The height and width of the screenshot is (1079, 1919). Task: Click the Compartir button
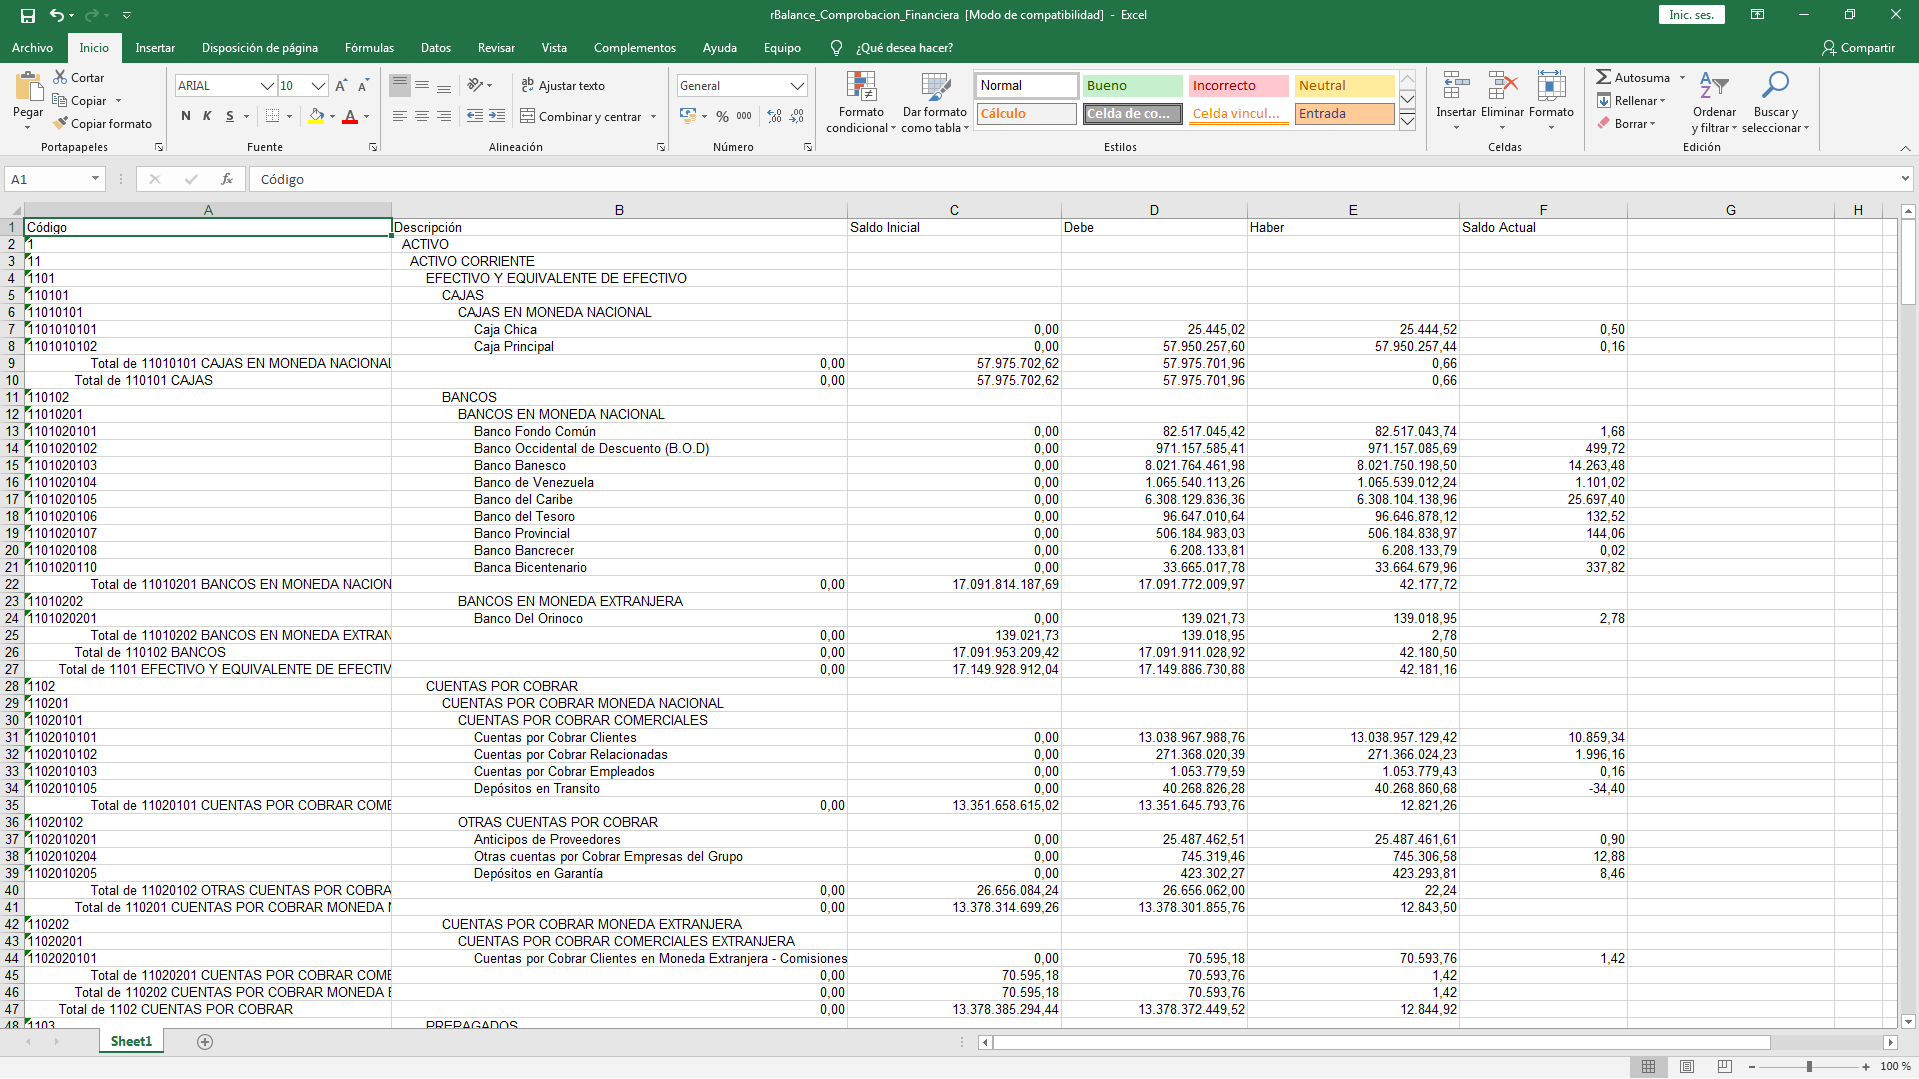pos(1858,48)
